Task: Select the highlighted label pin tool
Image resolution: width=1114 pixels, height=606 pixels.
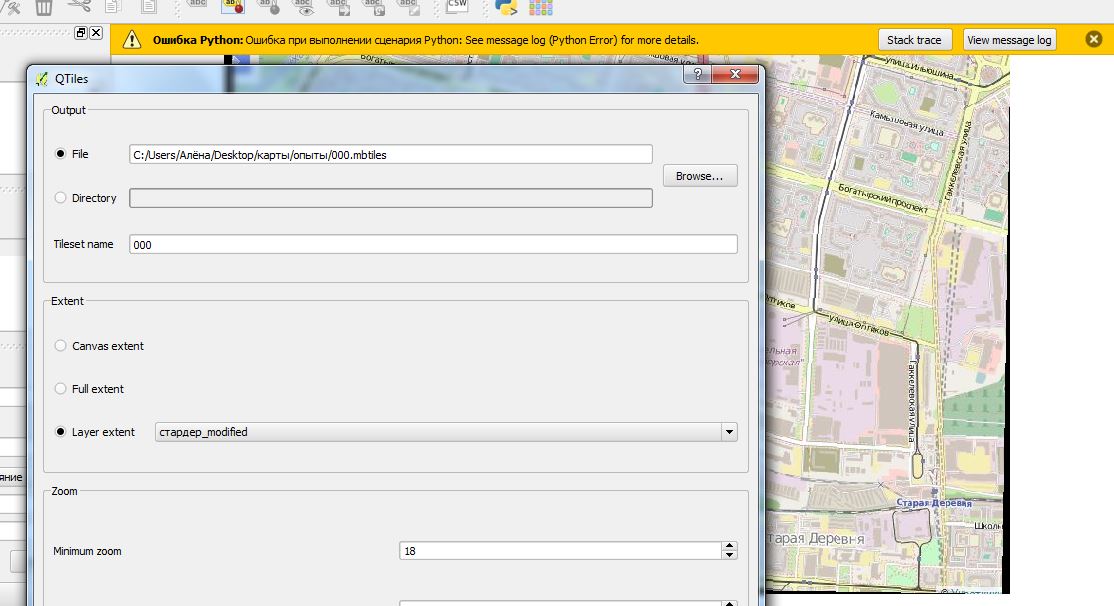Action: (x=232, y=7)
